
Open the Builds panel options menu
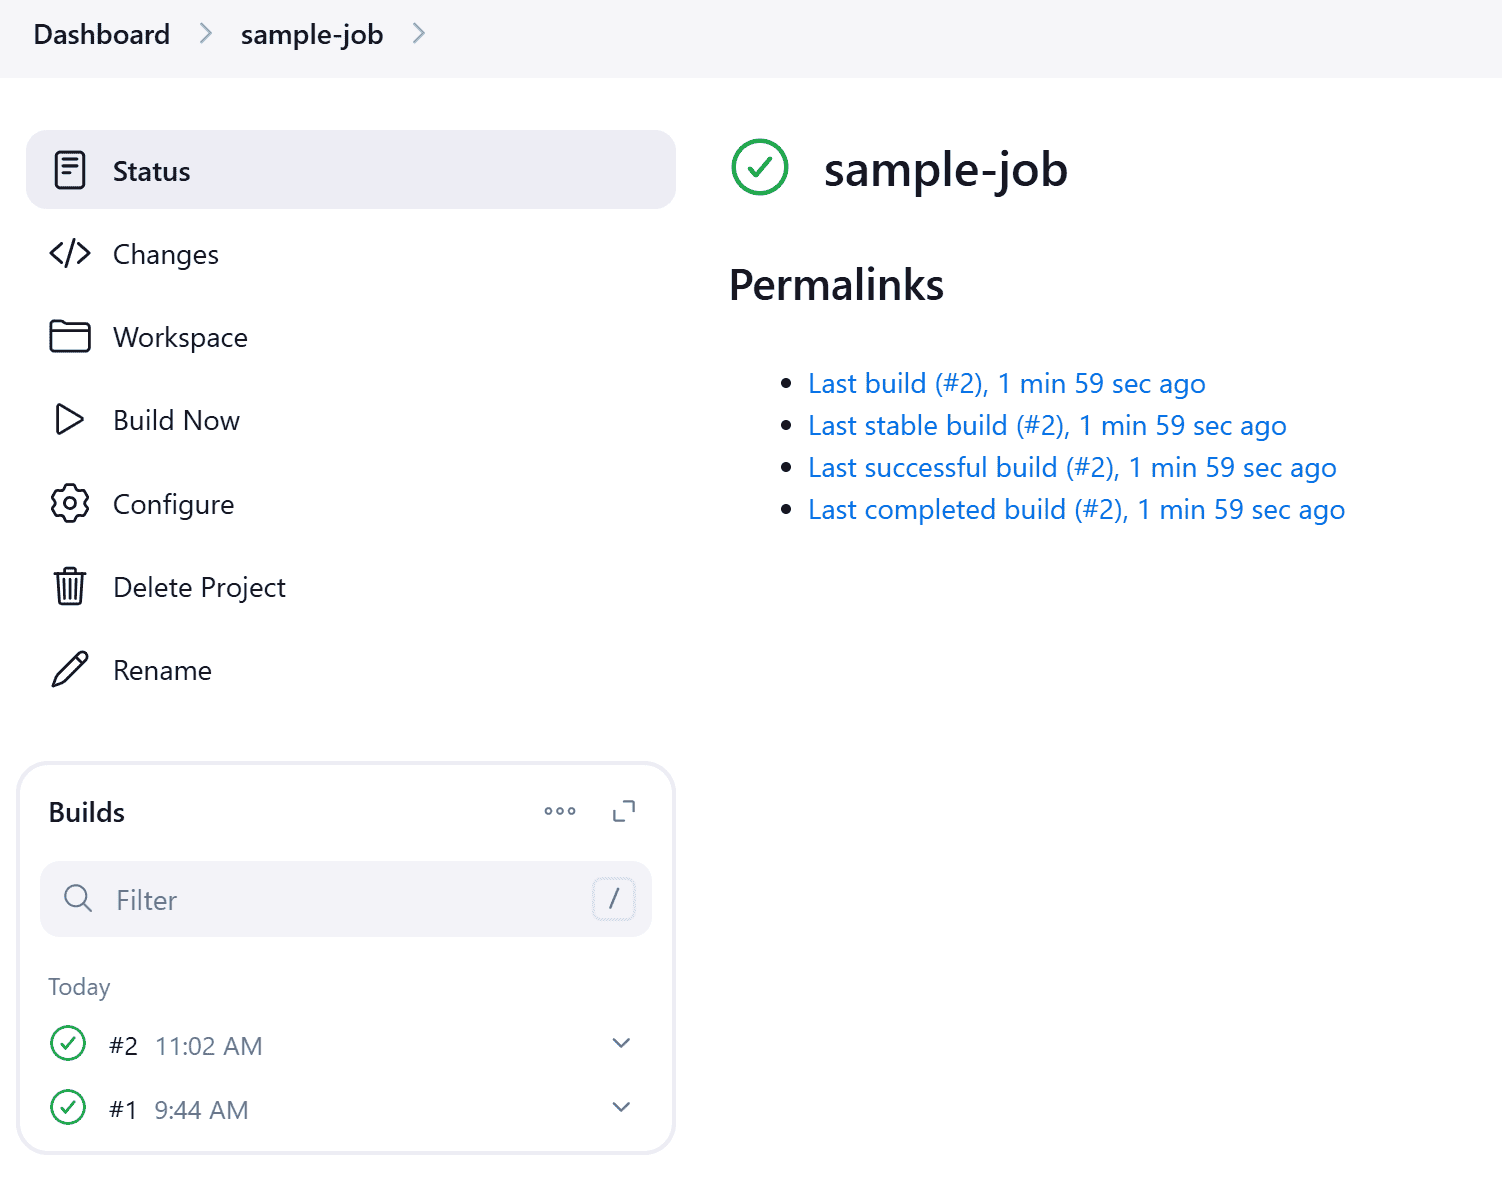pos(560,811)
